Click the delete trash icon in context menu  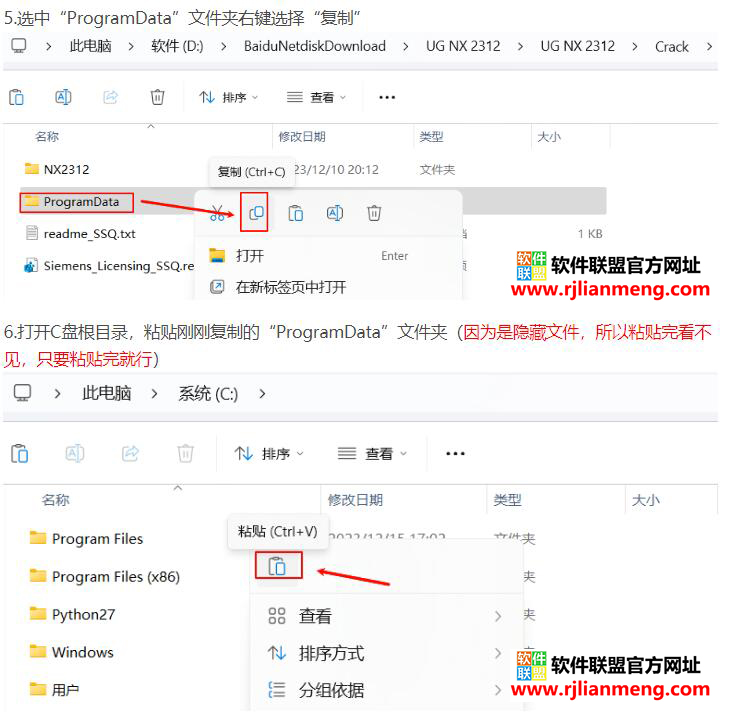(x=374, y=213)
